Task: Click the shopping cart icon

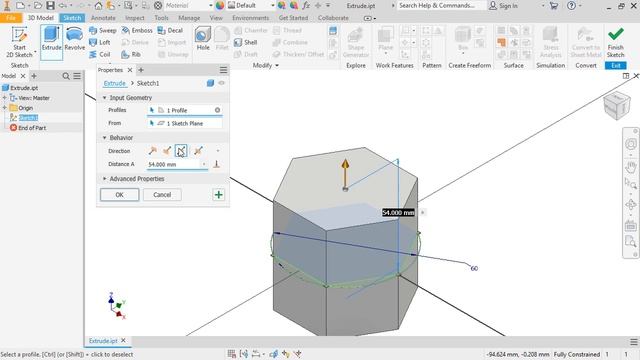Action: (553, 6)
